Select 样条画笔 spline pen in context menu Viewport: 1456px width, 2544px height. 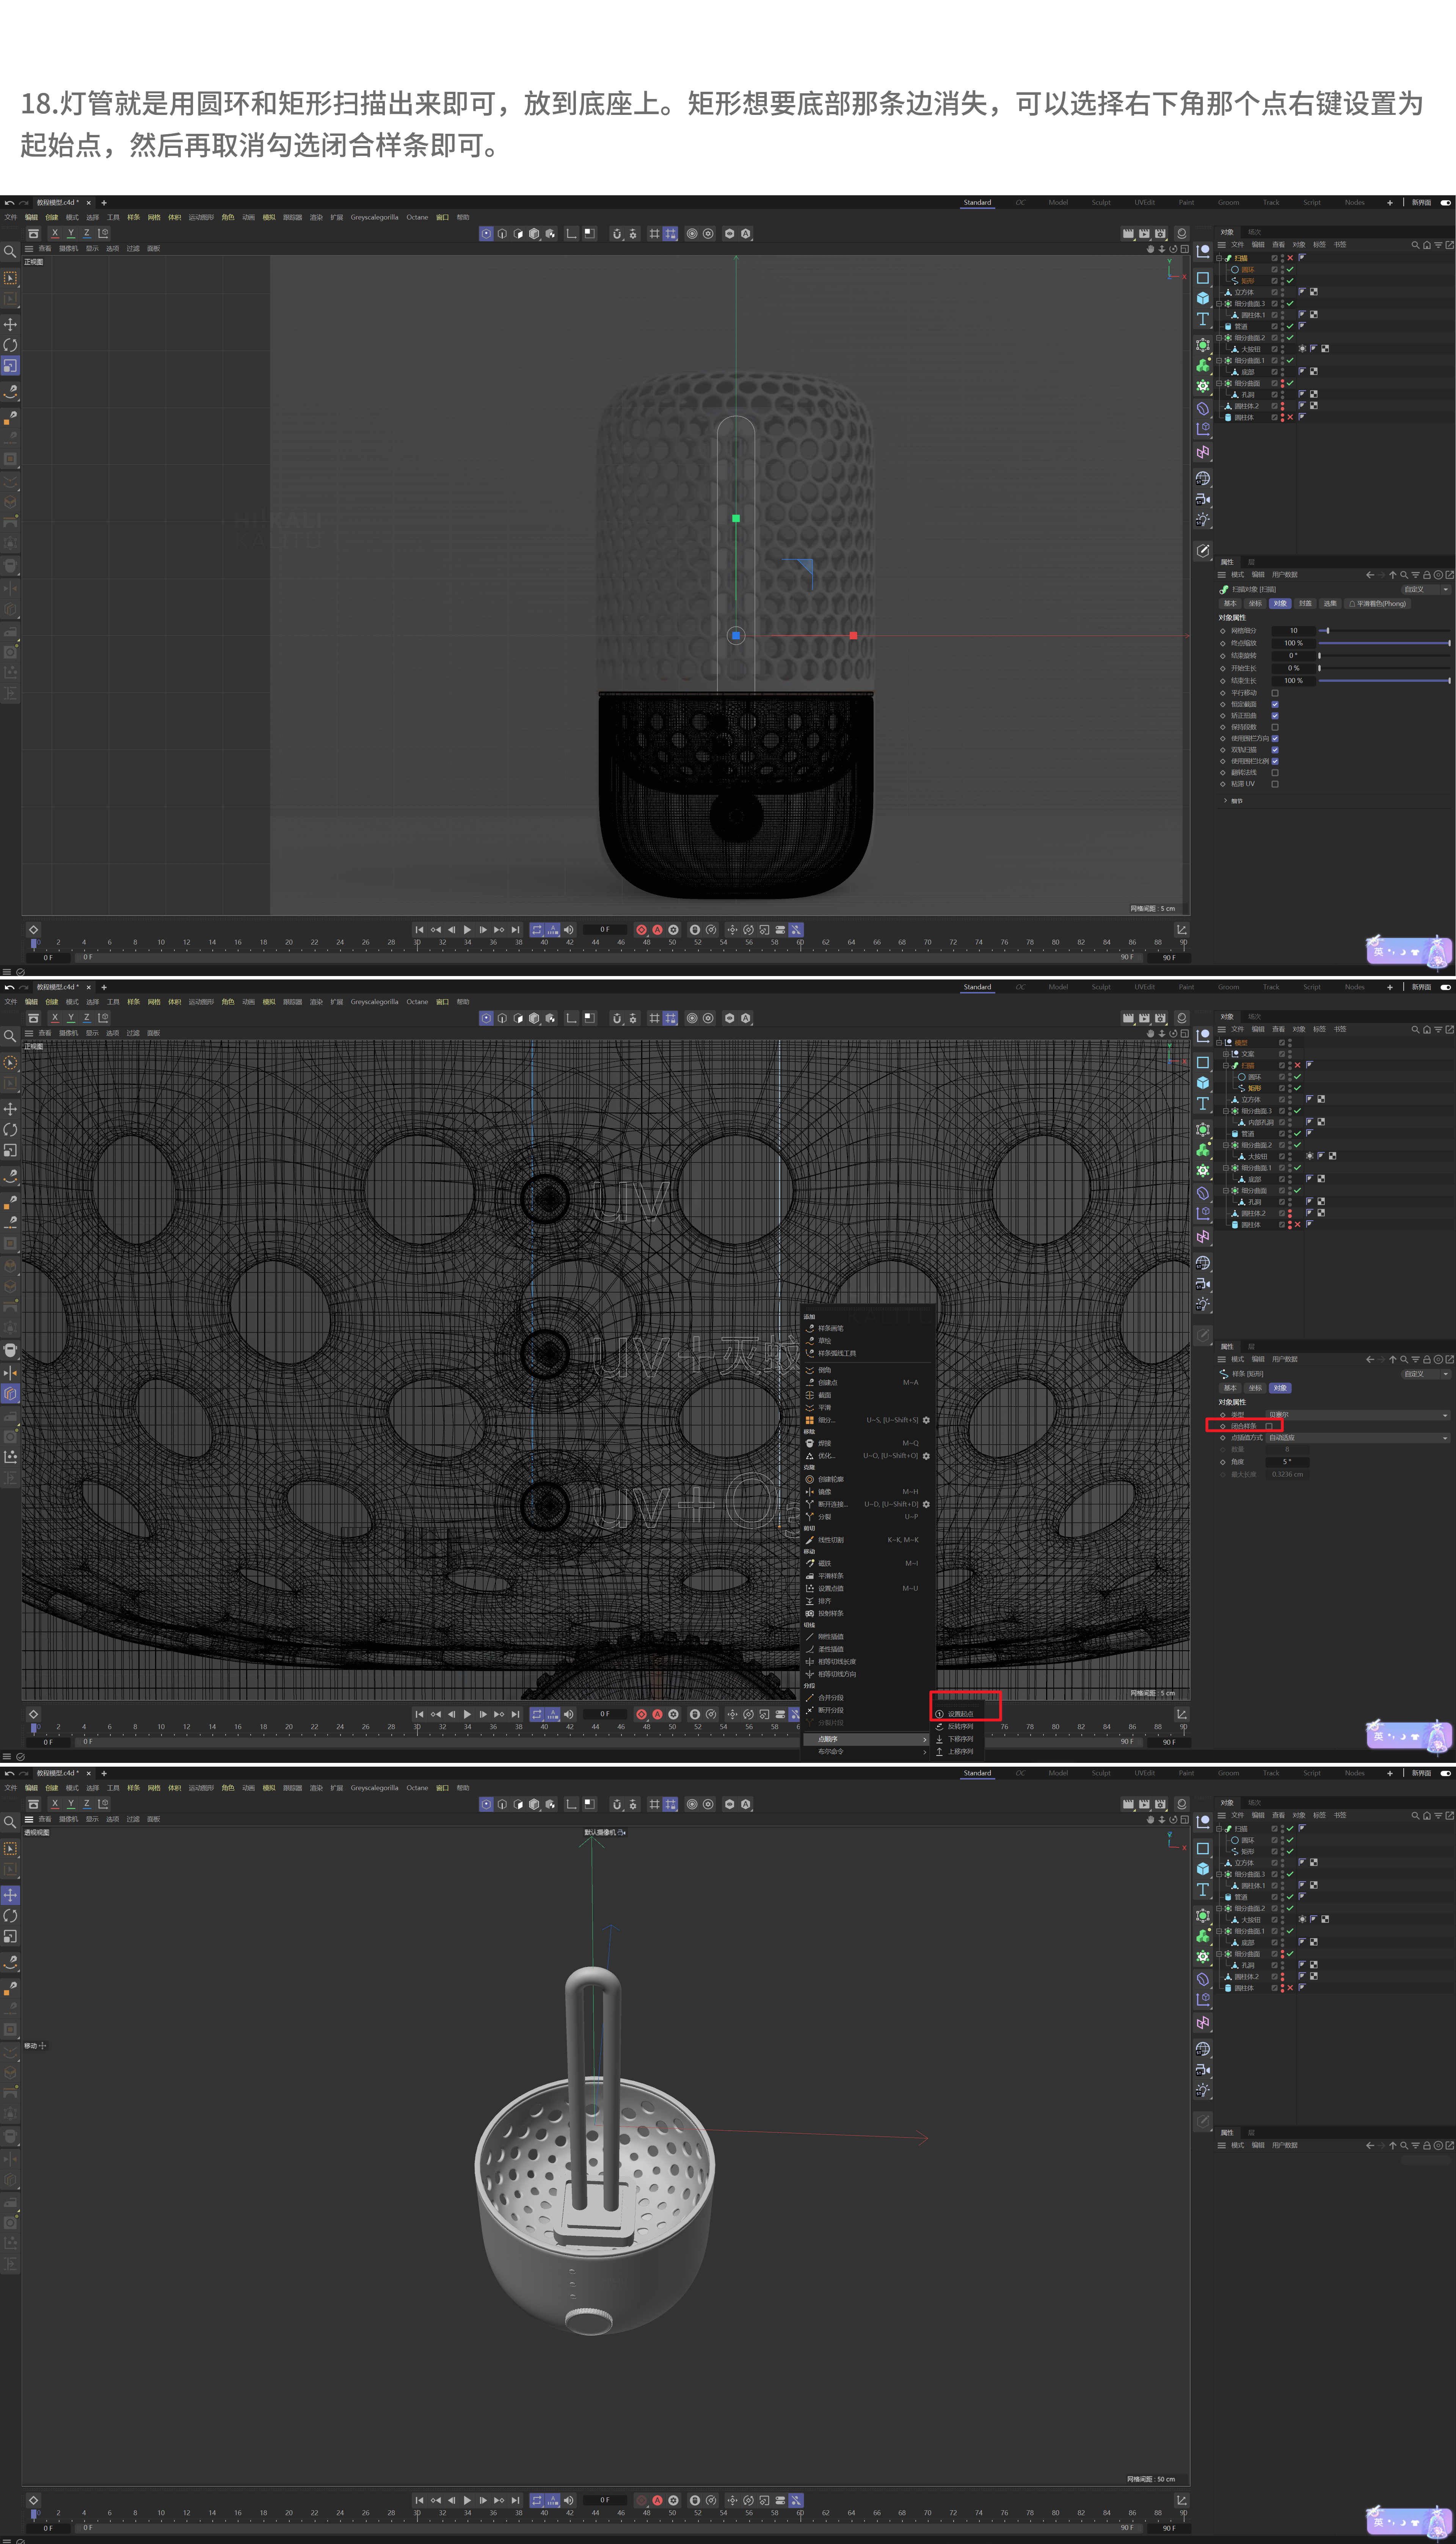coord(831,1328)
